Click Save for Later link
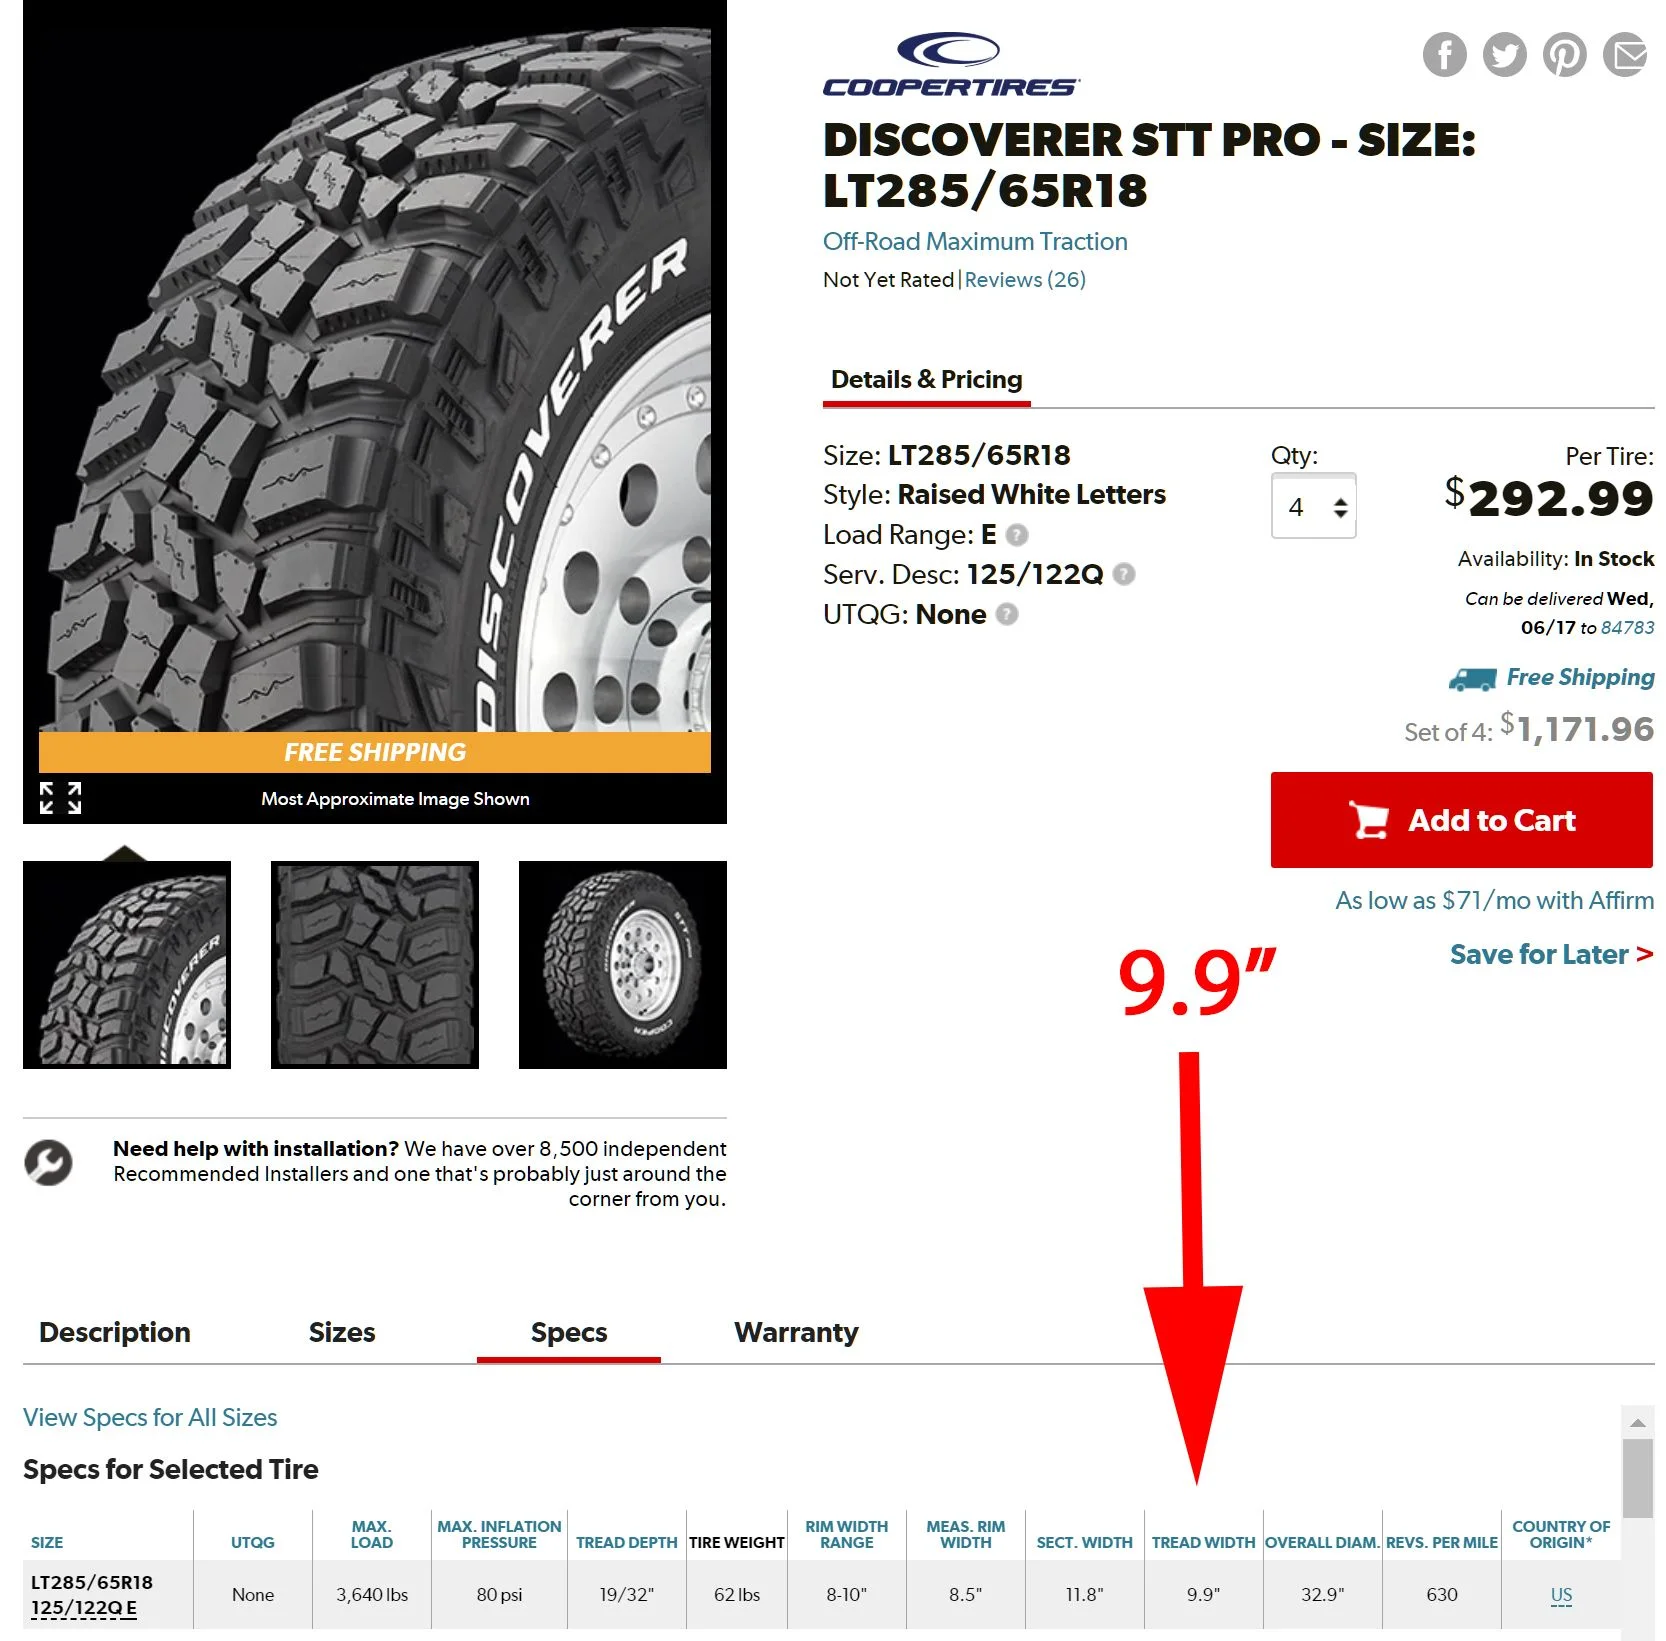Image resolution: width=1666 pixels, height=1641 pixels. [x=1551, y=955]
